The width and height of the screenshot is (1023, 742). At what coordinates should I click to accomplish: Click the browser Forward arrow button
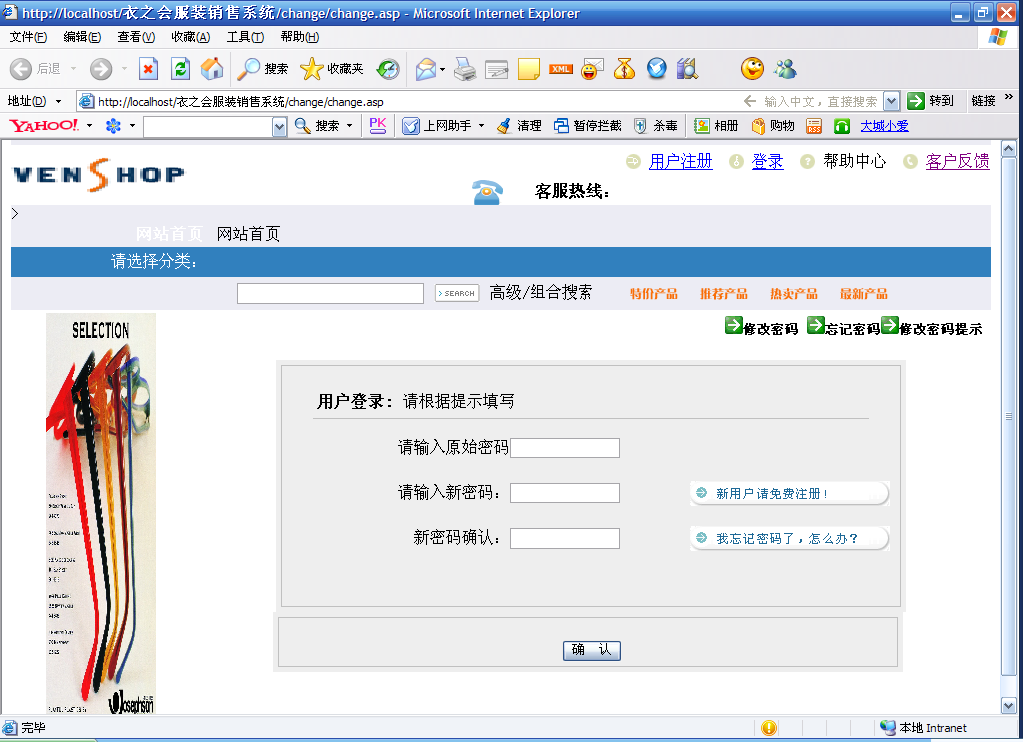point(100,69)
